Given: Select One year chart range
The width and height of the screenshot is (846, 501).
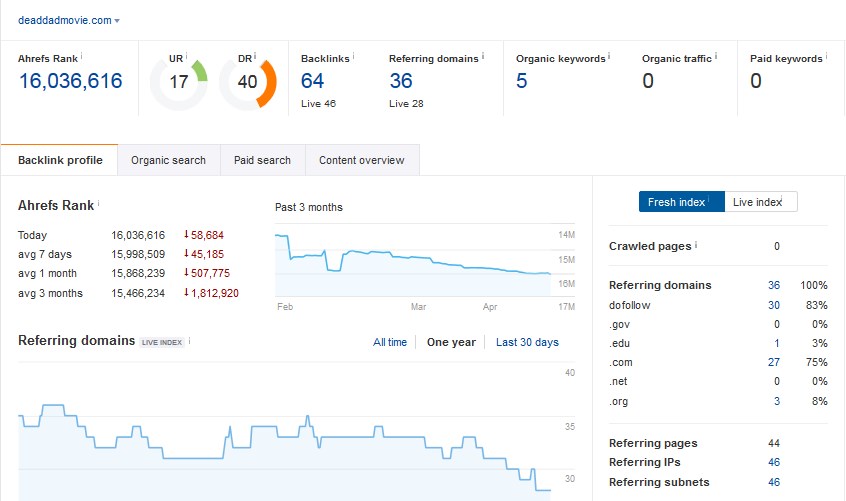Looking at the screenshot, I should [x=451, y=342].
